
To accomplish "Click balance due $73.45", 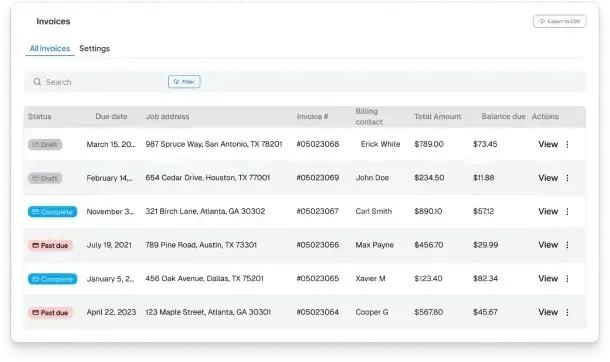I will [x=485, y=144].
